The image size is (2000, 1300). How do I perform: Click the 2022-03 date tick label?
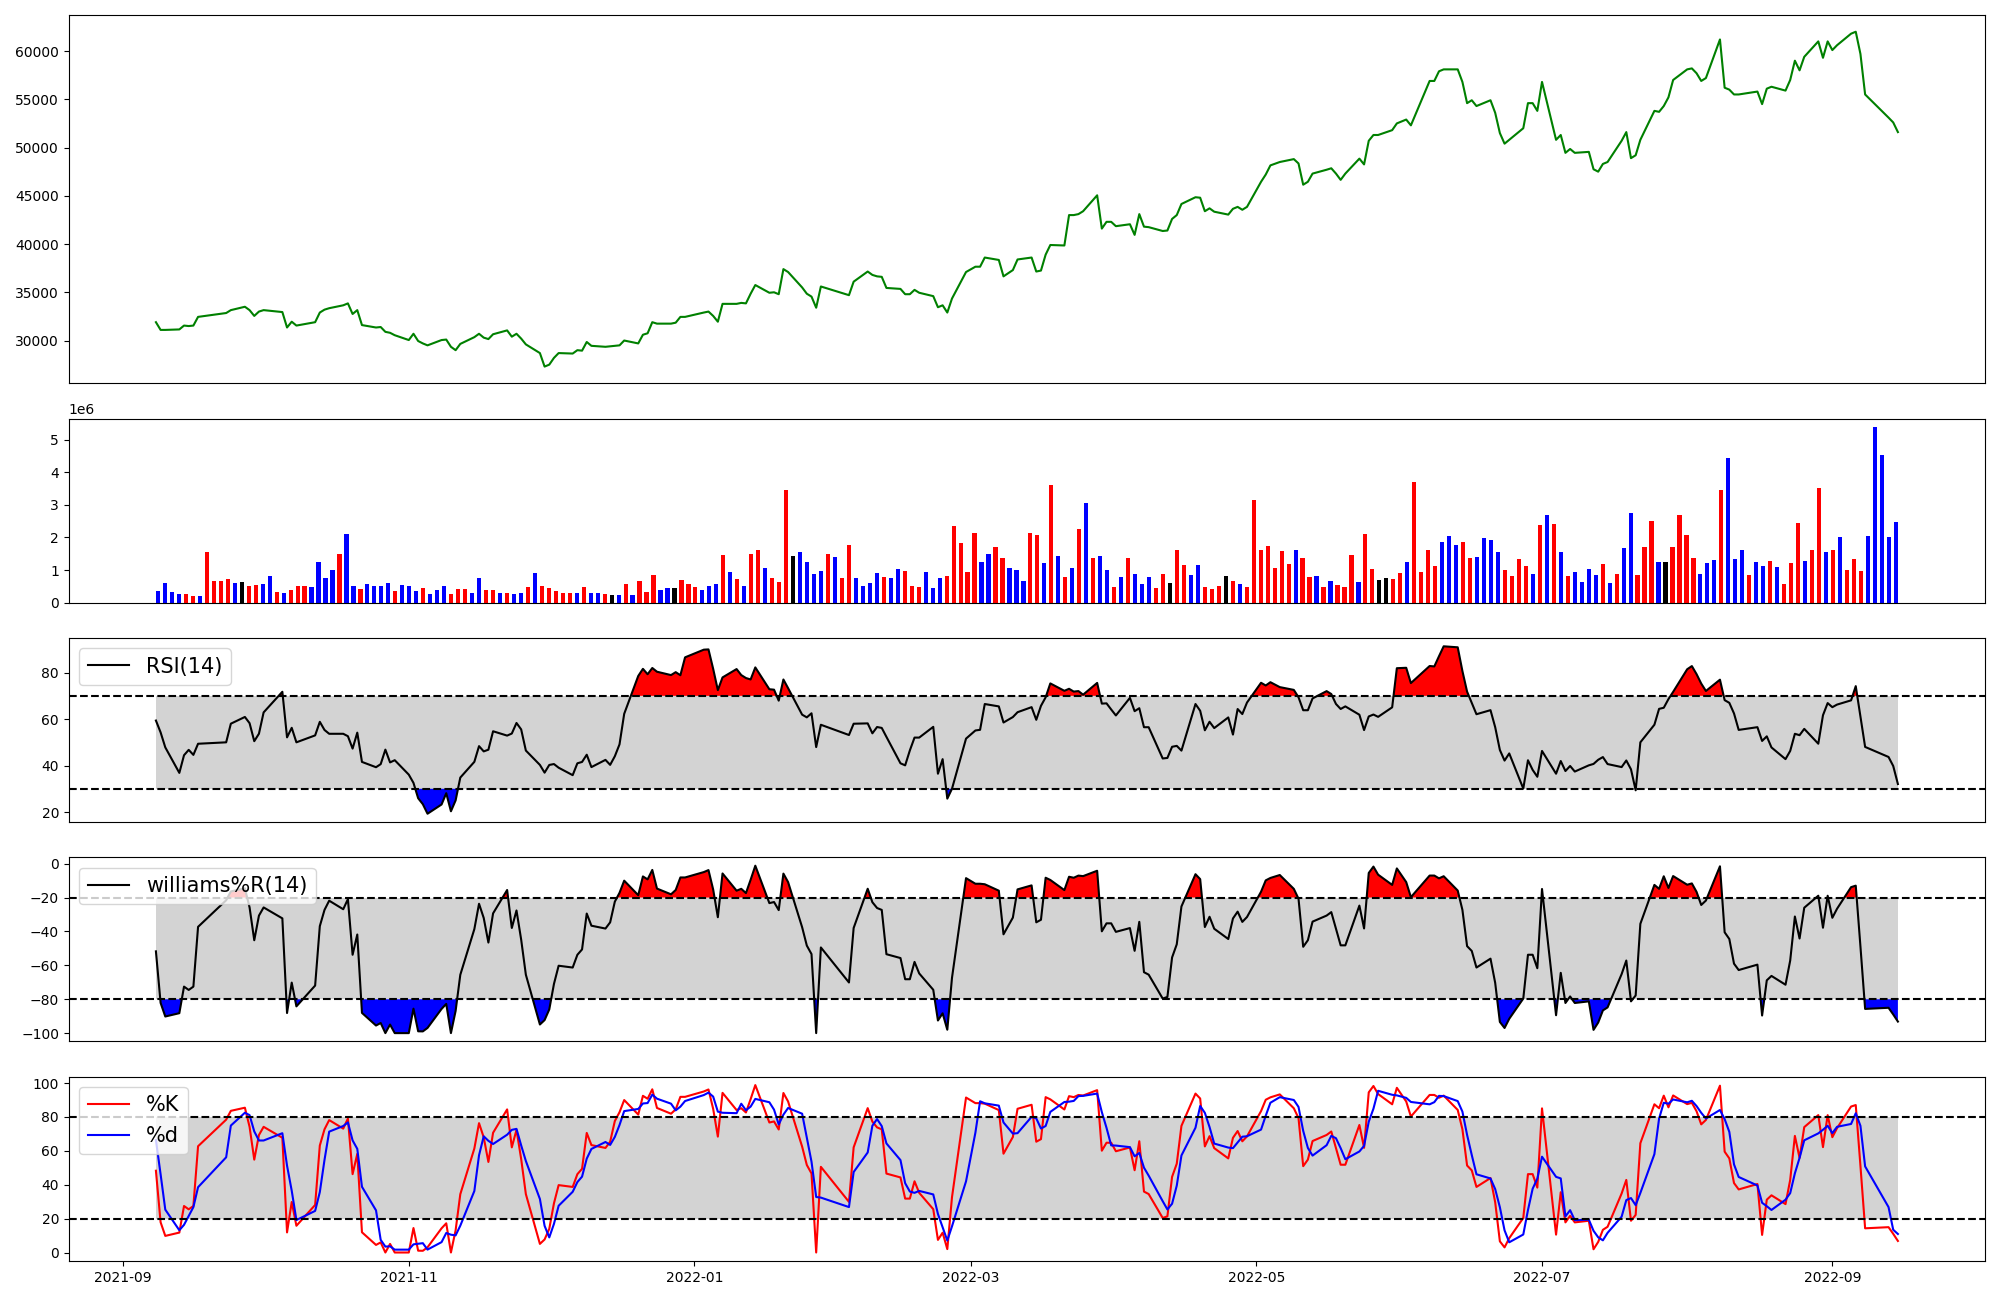971,1277
